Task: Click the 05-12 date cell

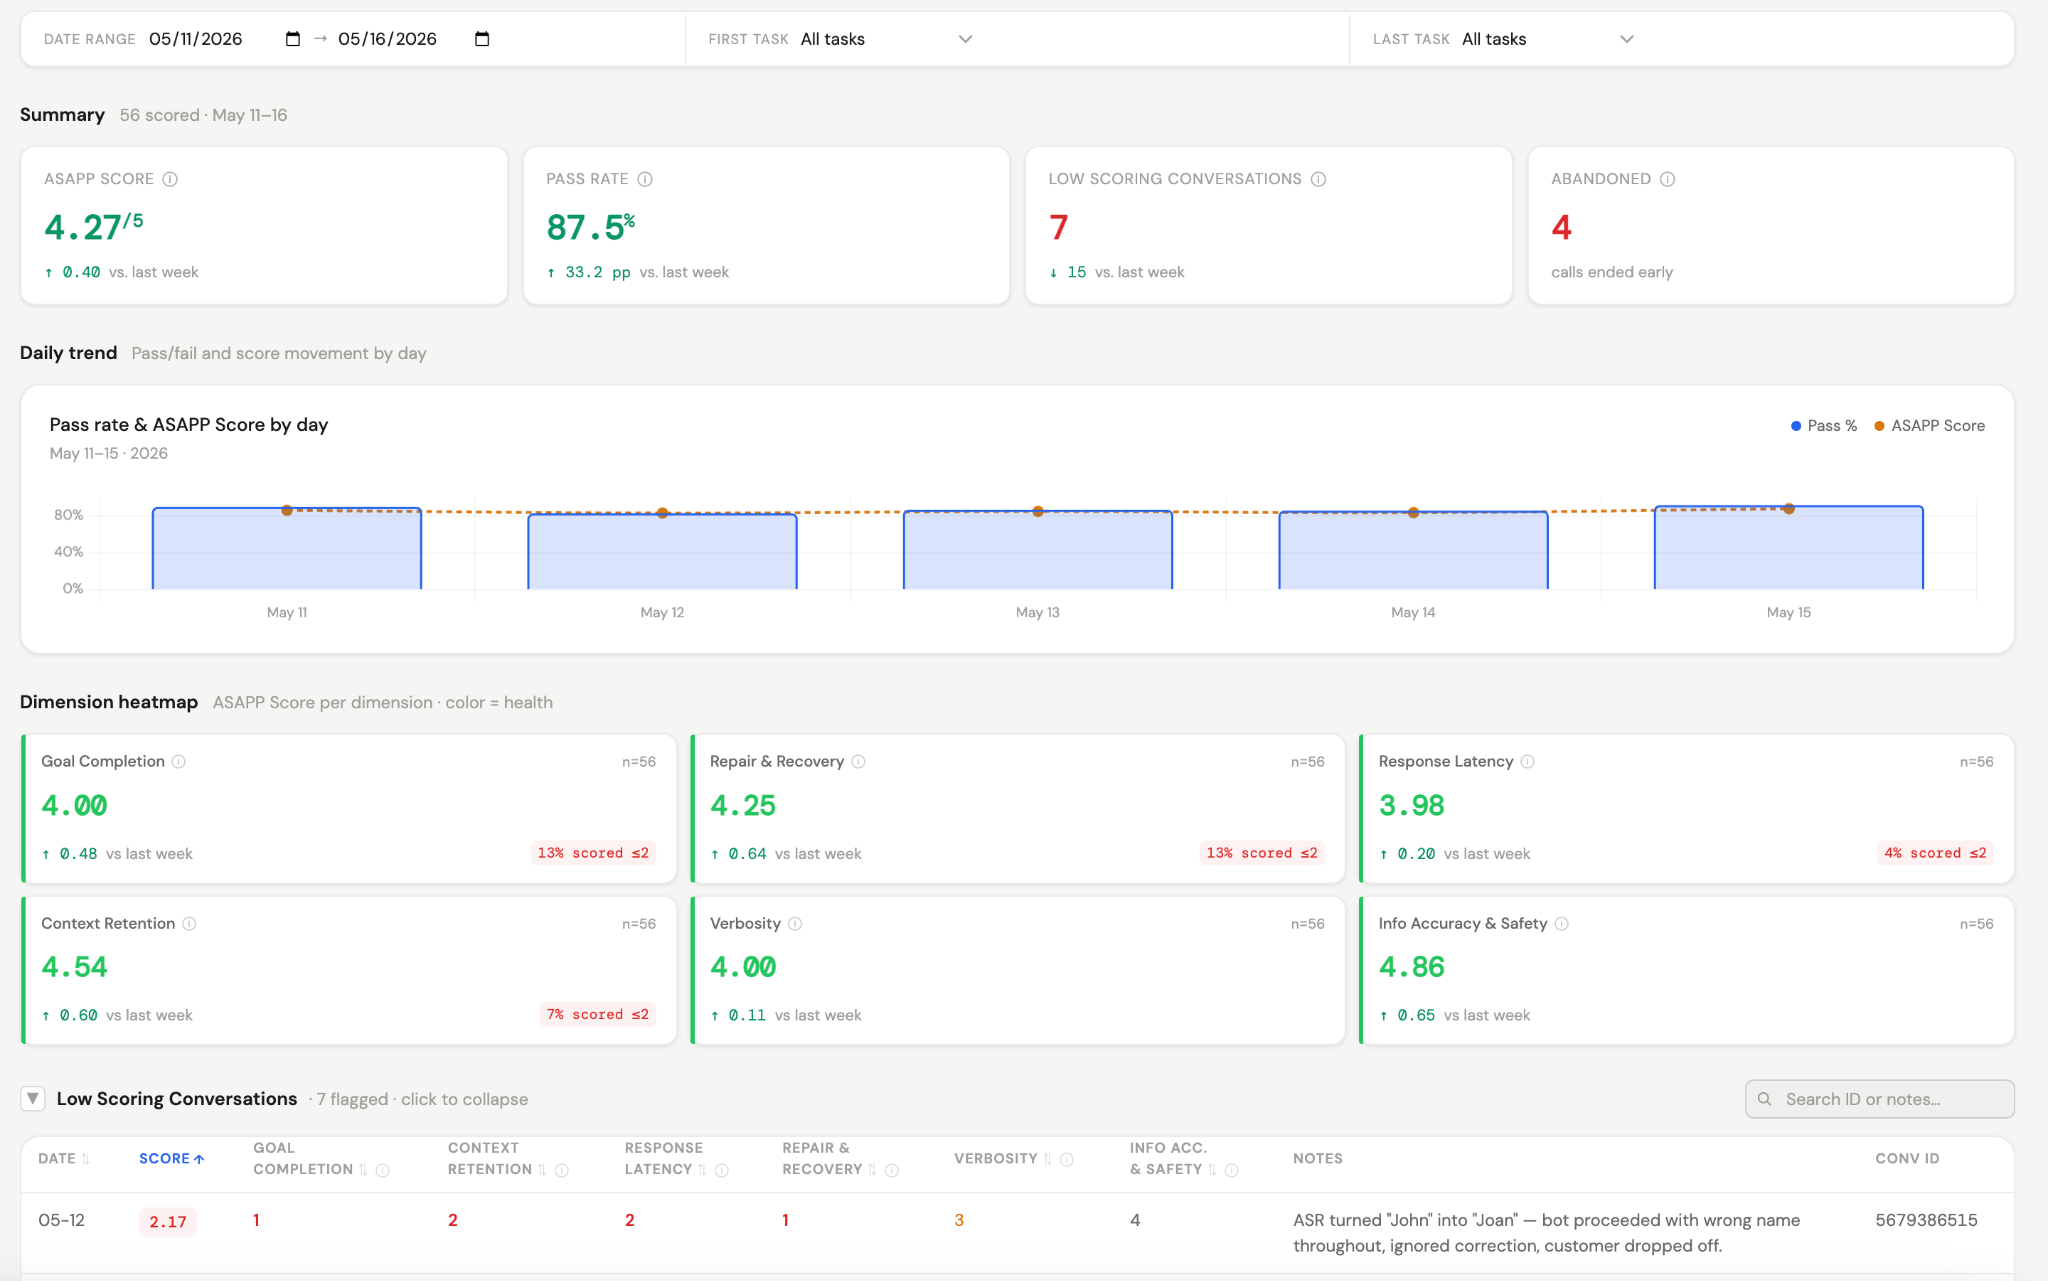Action: [61, 1220]
